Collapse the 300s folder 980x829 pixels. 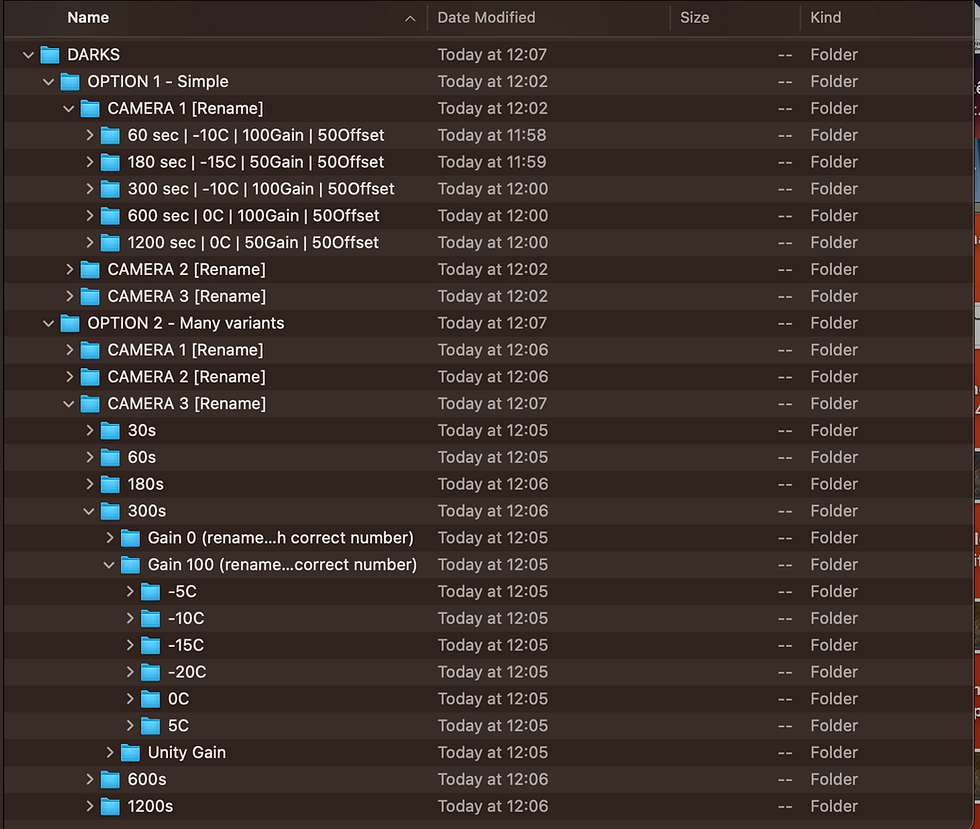[x=89, y=510]
